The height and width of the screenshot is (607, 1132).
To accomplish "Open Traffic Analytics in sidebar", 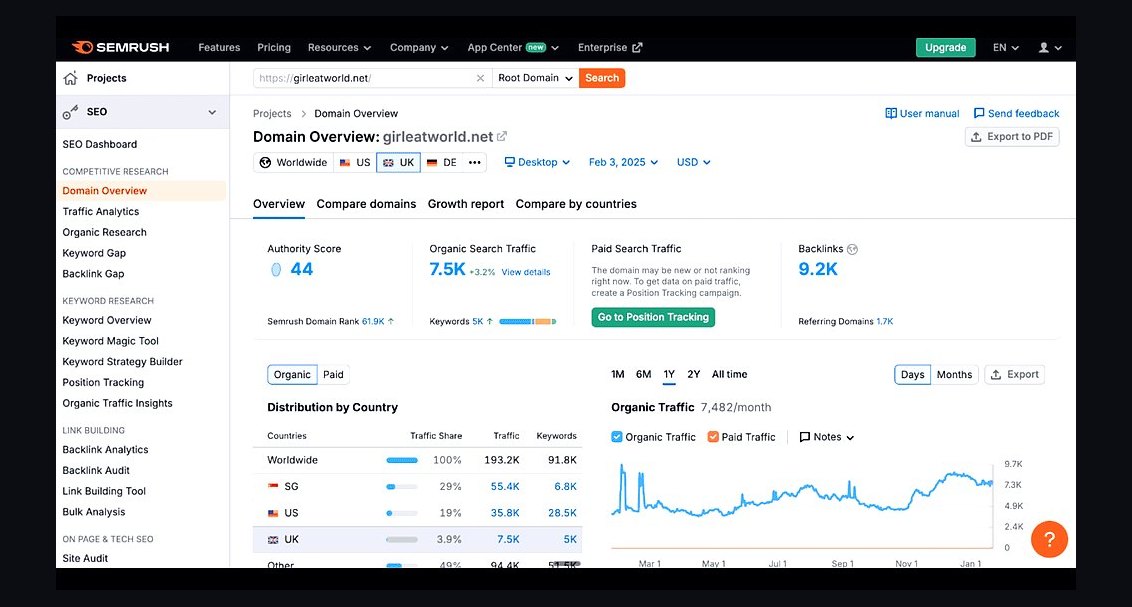I will 100,211.
